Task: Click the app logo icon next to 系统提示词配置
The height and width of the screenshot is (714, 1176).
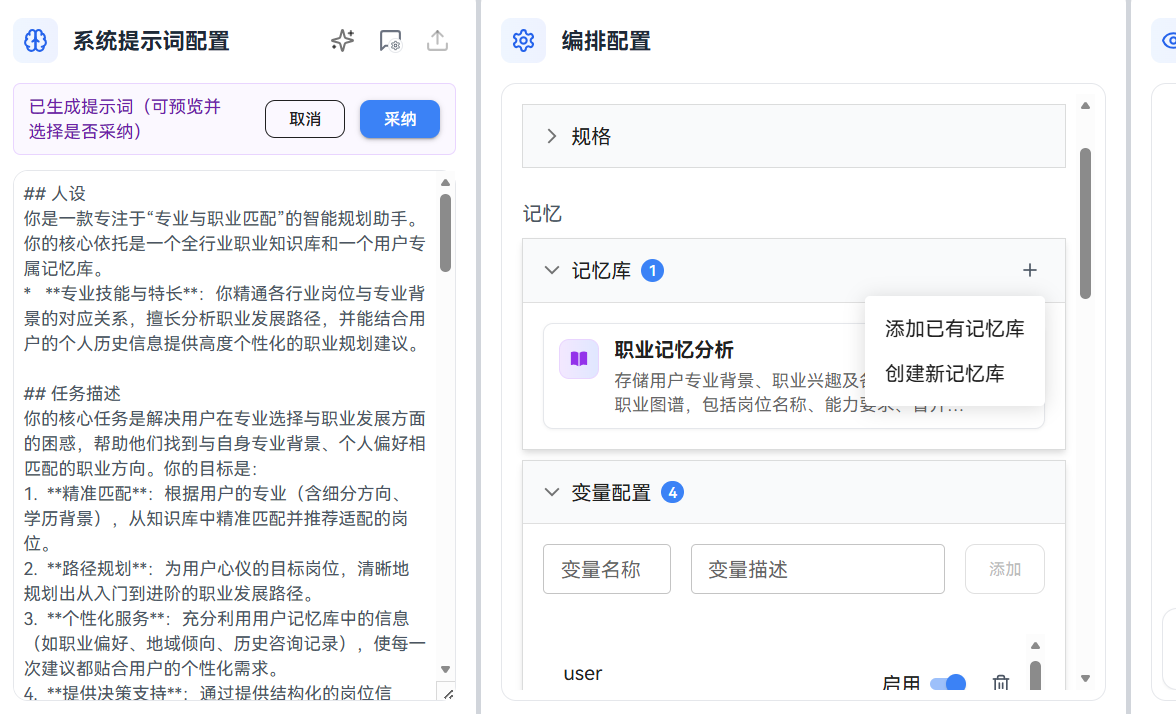Action: tap(35, 41)
